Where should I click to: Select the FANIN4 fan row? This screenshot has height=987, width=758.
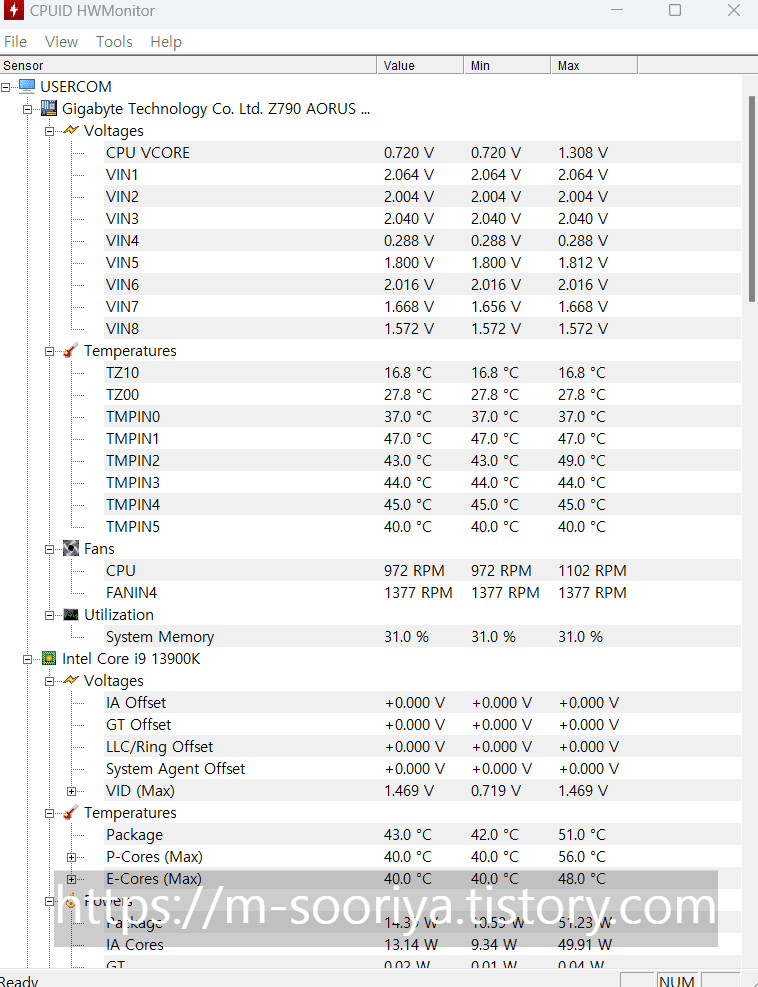click(423, 592)
